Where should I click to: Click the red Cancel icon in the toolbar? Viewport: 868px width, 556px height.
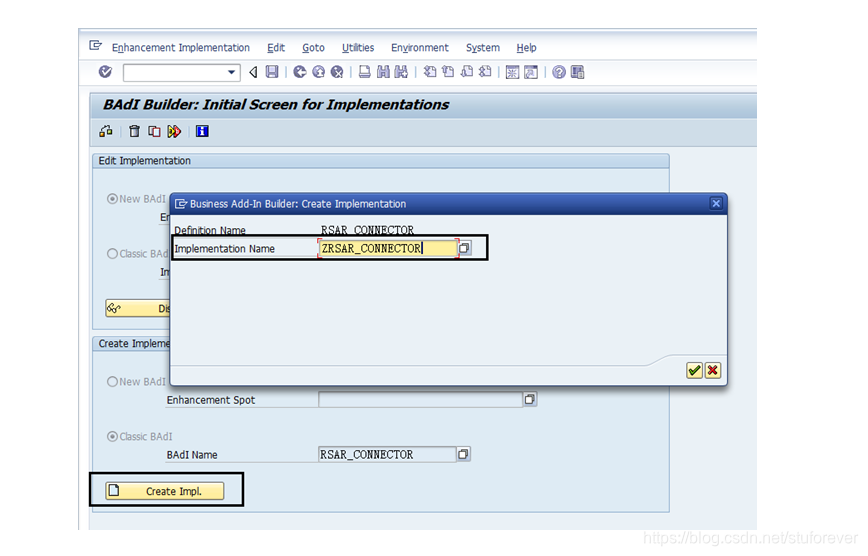pyautogui.click(x=337, y=72)
